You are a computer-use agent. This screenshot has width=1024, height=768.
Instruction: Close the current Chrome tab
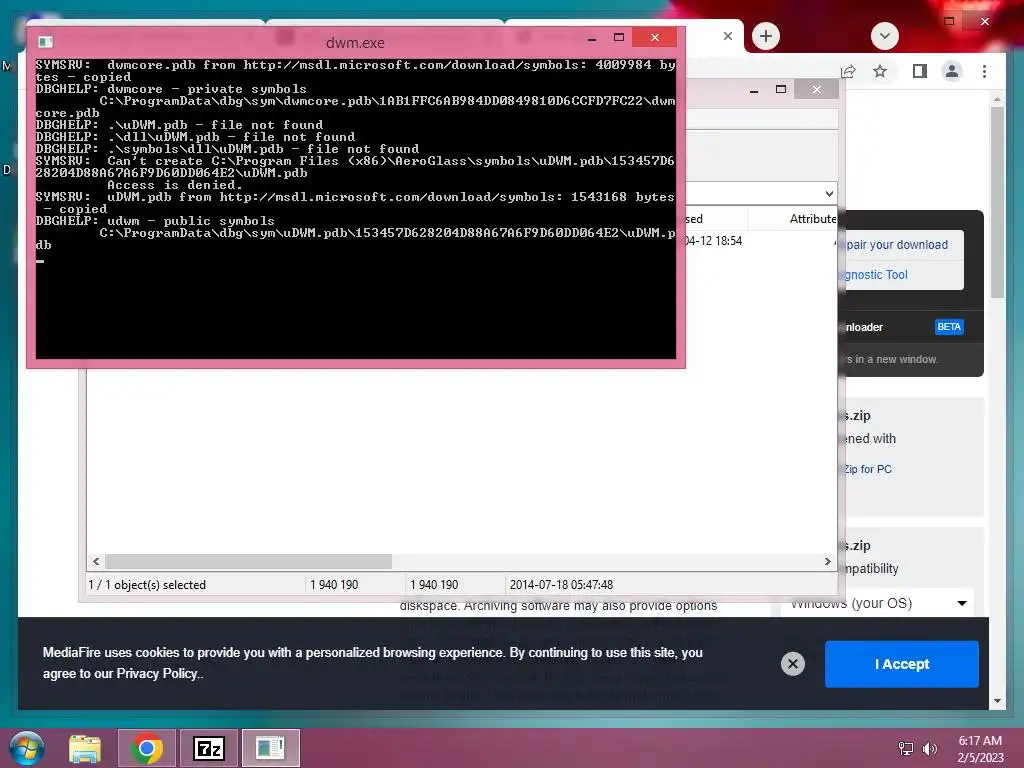coord(728,36)
